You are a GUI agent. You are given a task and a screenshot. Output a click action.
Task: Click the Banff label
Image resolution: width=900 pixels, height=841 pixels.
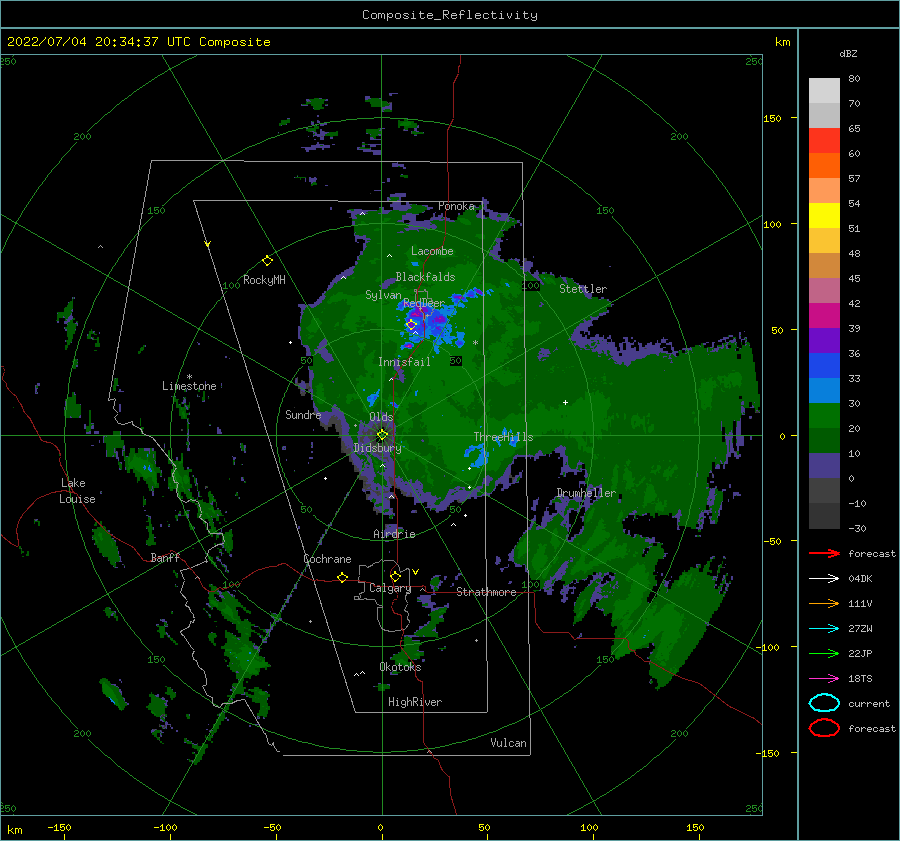point(165,557)
